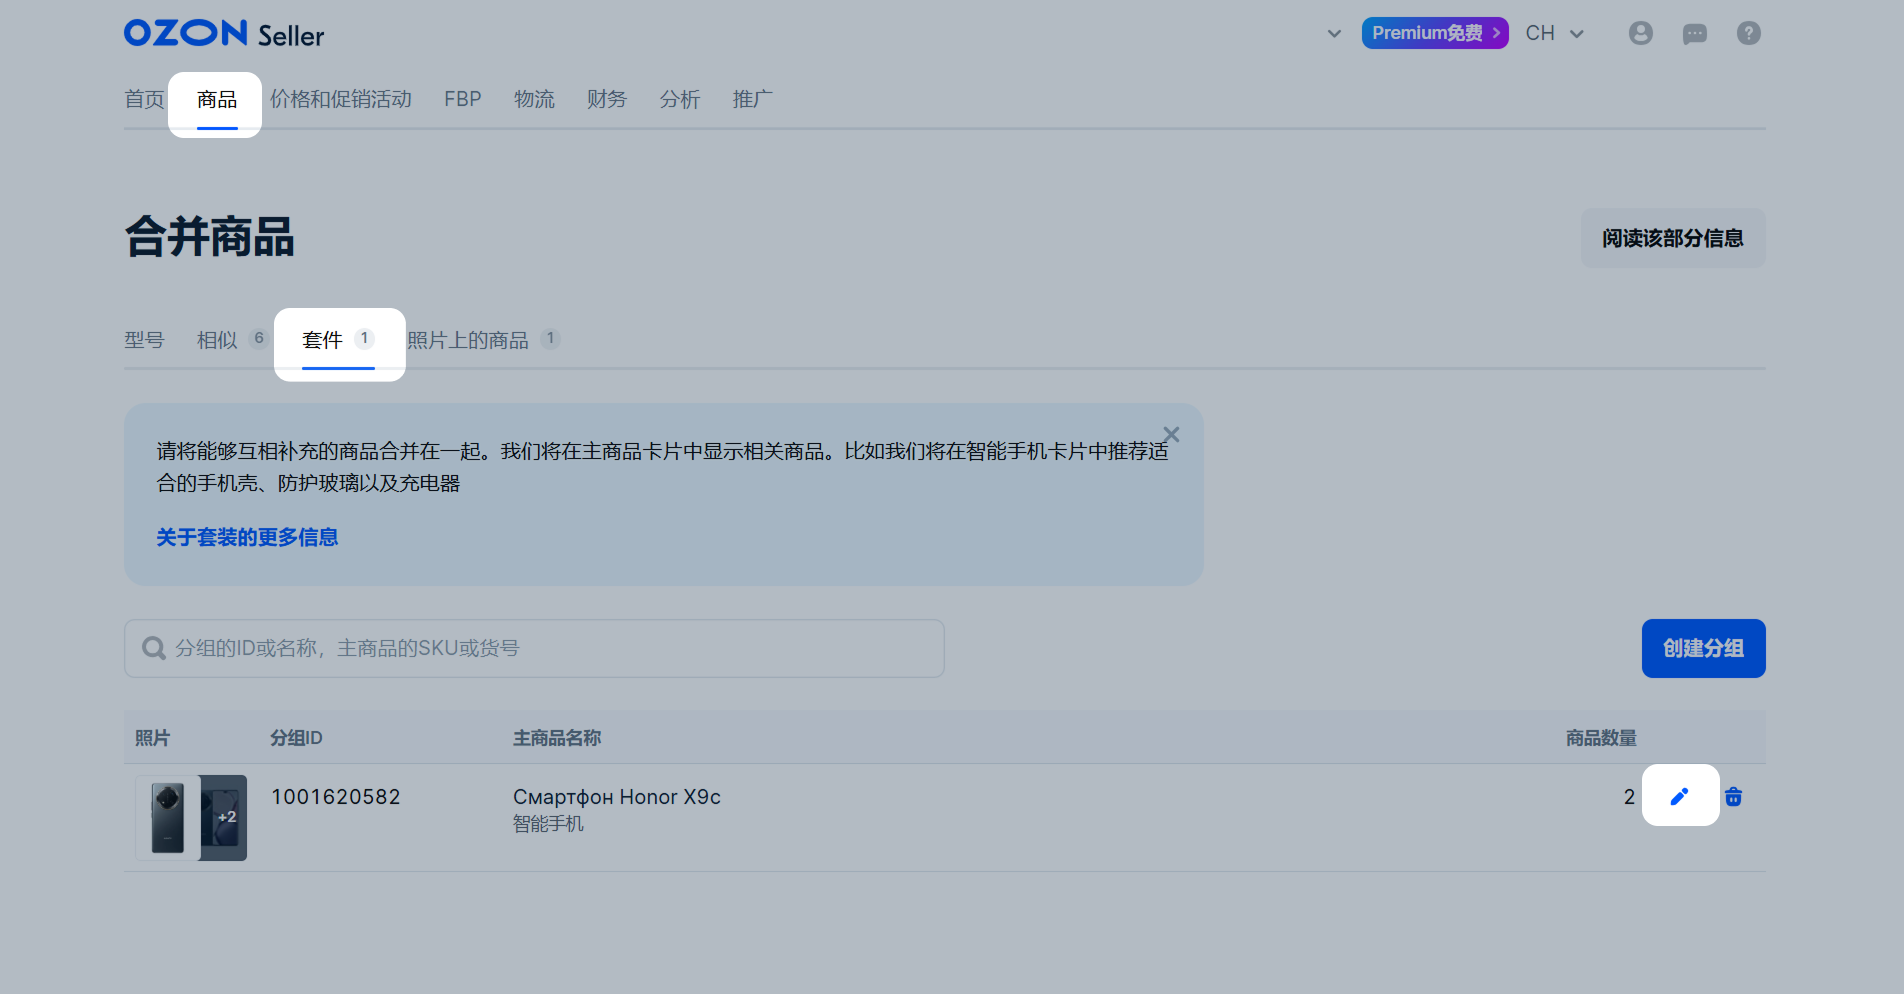Click the 主商品名称 column header
Image resolution: width=1904 pixels, height=994 pixels.
[557, 738]
